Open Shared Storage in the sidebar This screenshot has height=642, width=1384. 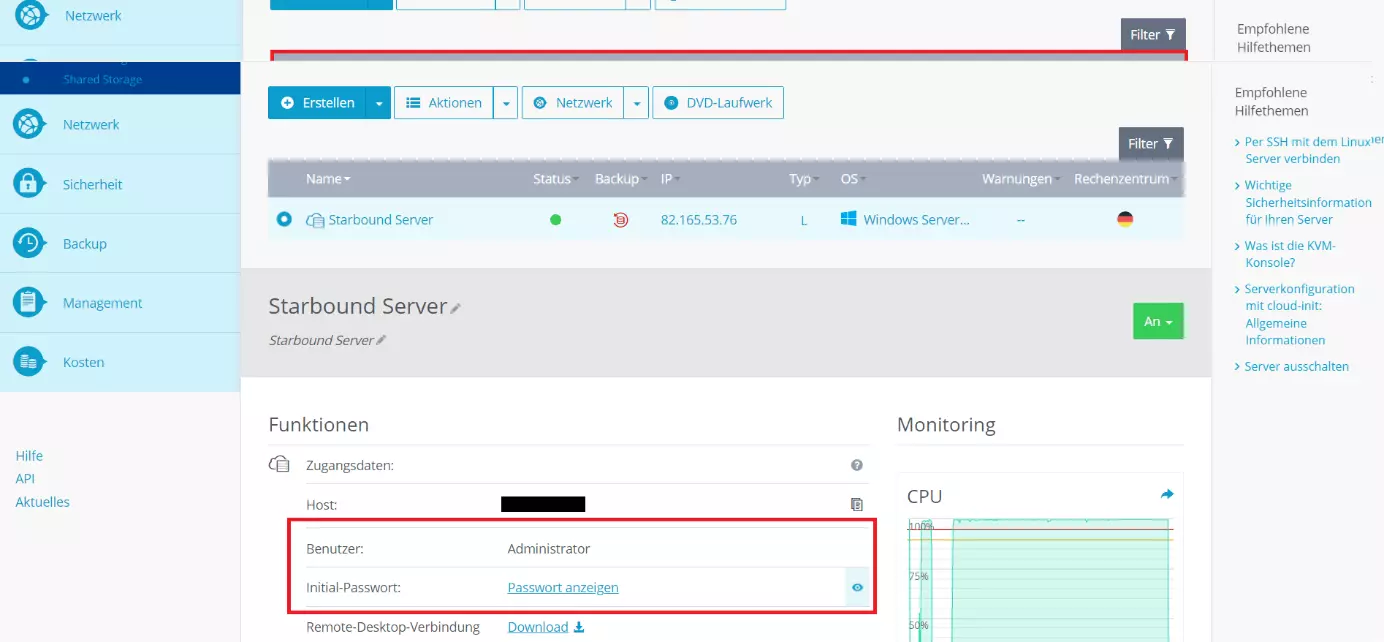[x=102, y=79]
